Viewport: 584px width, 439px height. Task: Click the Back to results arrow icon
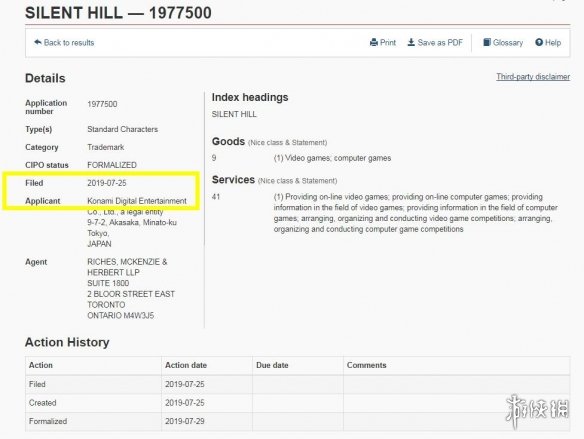[38, 42]
